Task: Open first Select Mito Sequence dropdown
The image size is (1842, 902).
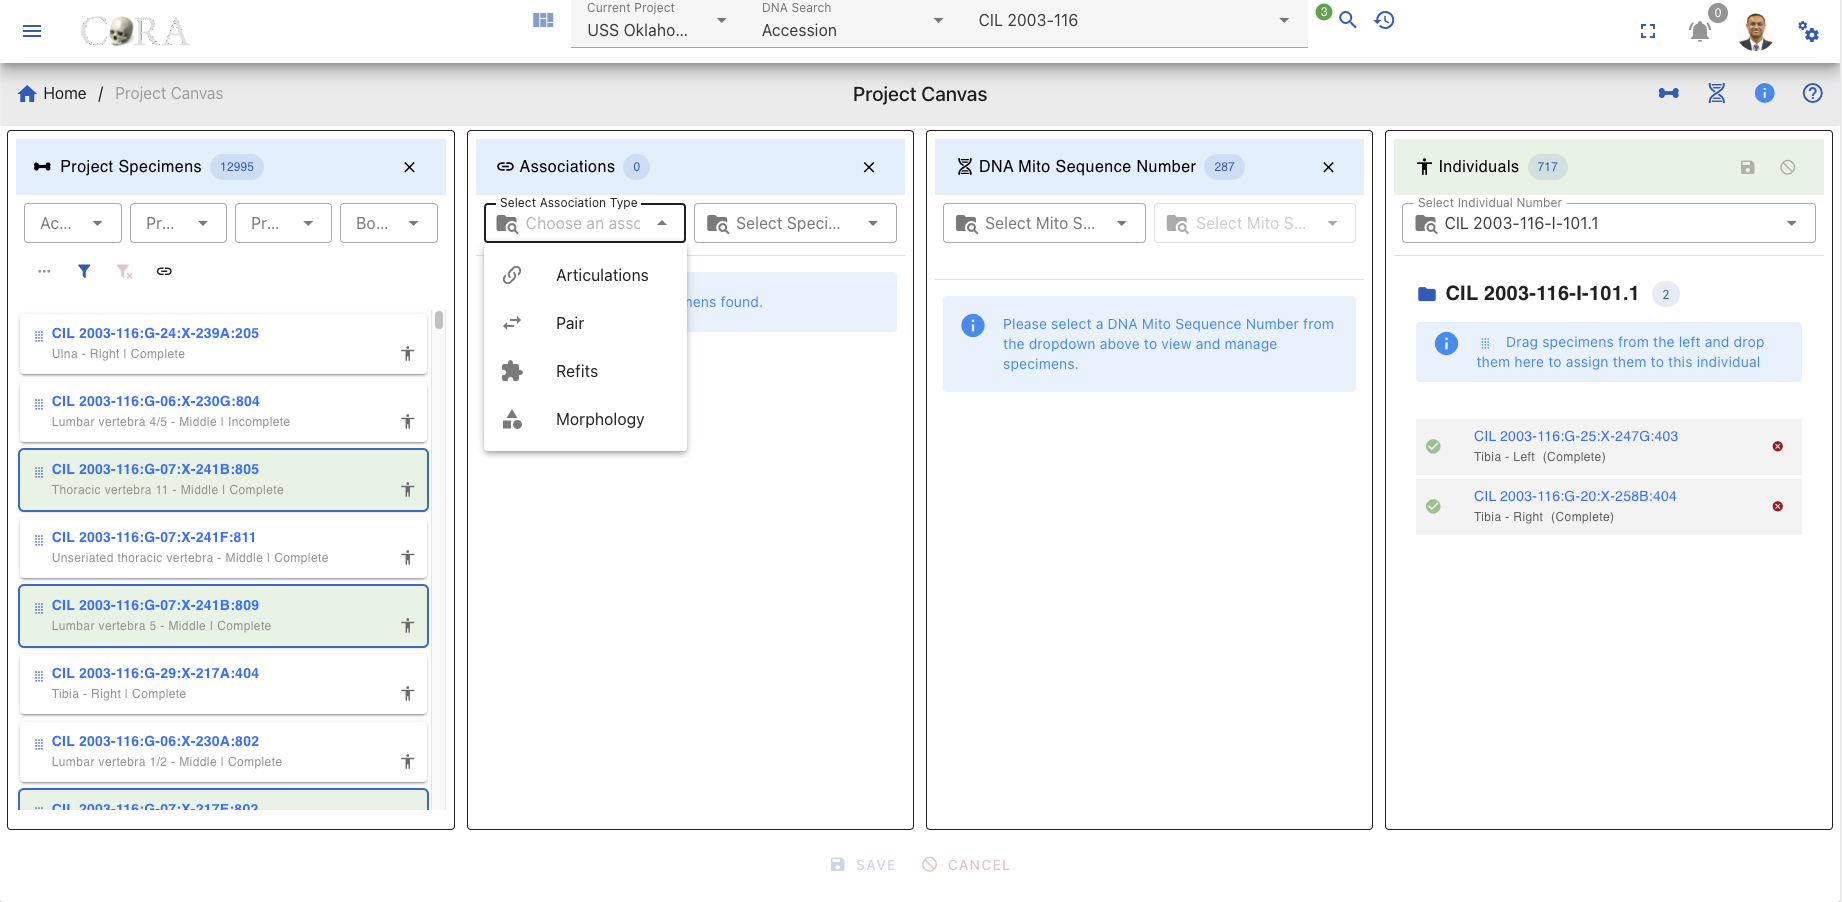Action: (1044, 223)
